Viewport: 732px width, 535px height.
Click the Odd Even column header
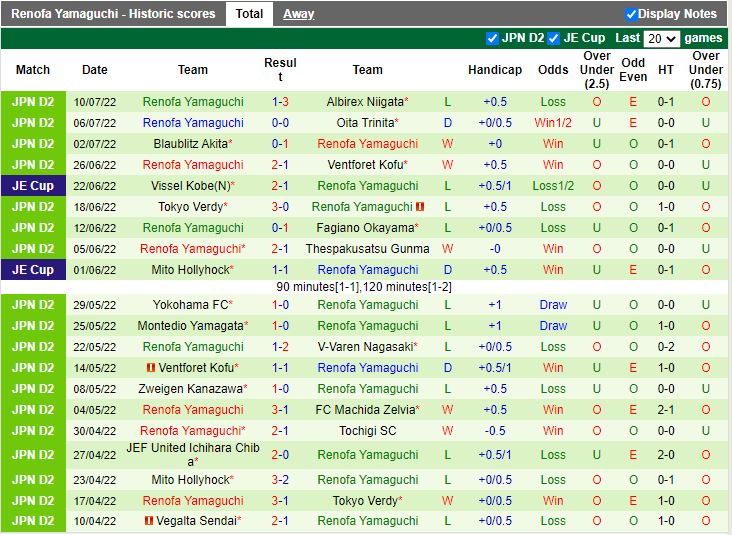[x=633, y=70]
